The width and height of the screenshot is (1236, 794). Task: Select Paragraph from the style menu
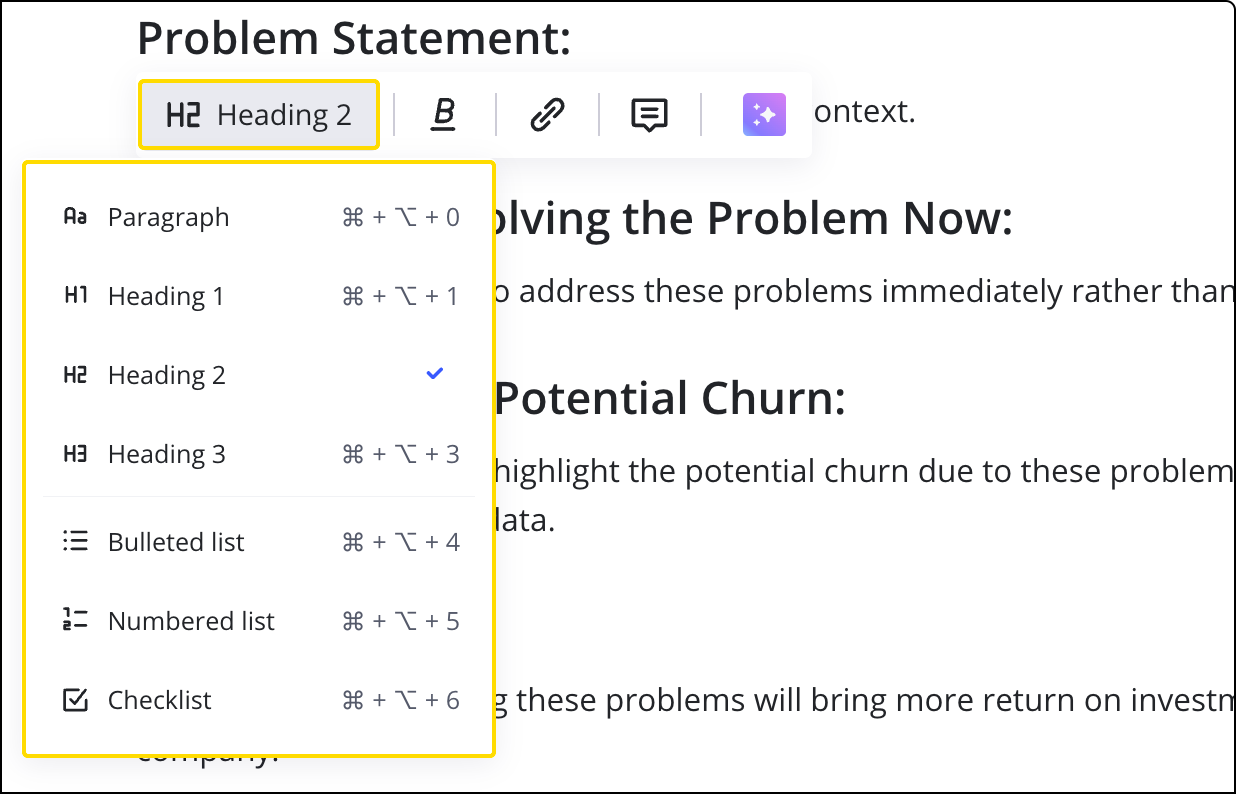pos(169,217)
